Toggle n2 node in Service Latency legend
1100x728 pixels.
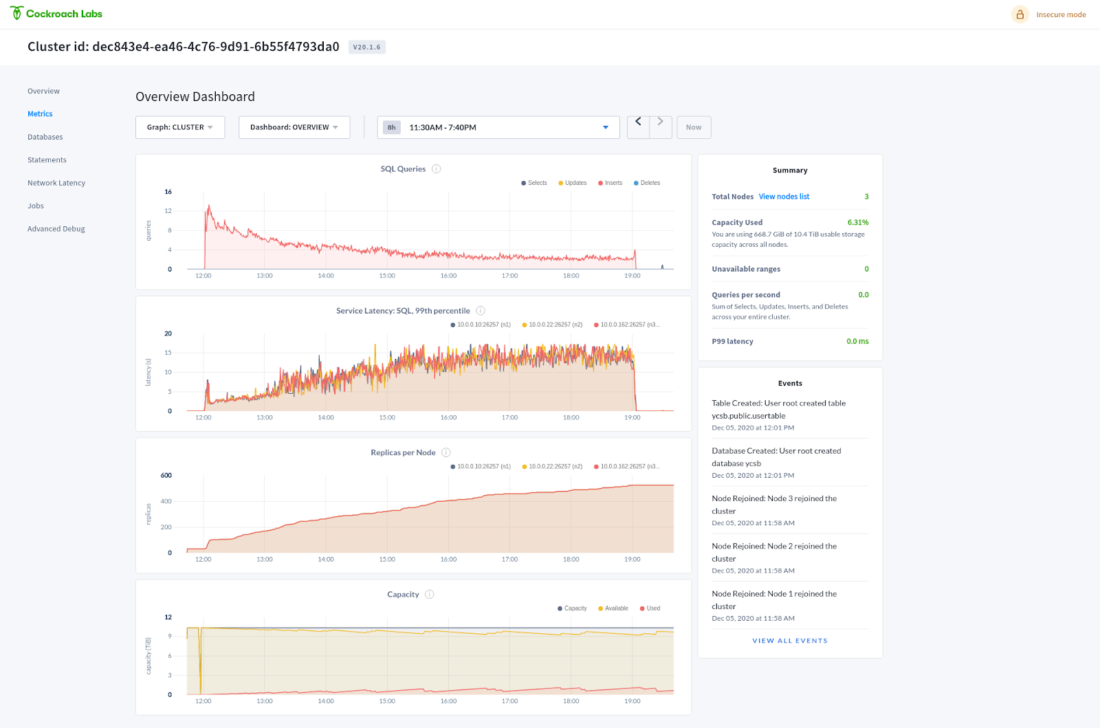click(552, 325)
